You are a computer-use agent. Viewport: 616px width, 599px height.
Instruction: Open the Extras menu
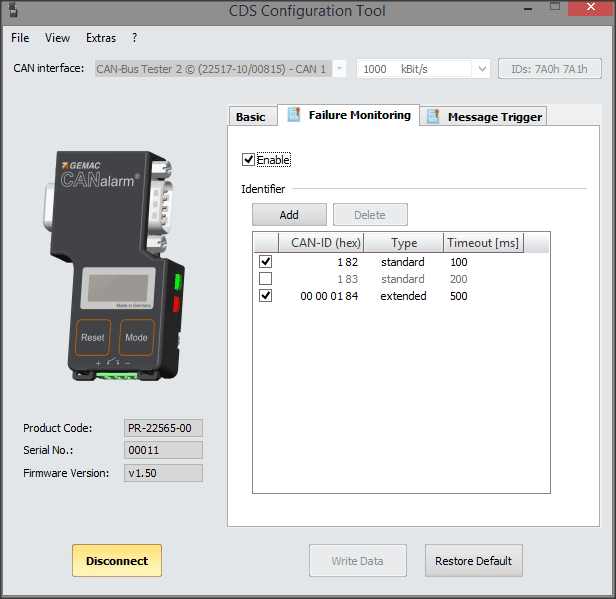coord(100,38)
